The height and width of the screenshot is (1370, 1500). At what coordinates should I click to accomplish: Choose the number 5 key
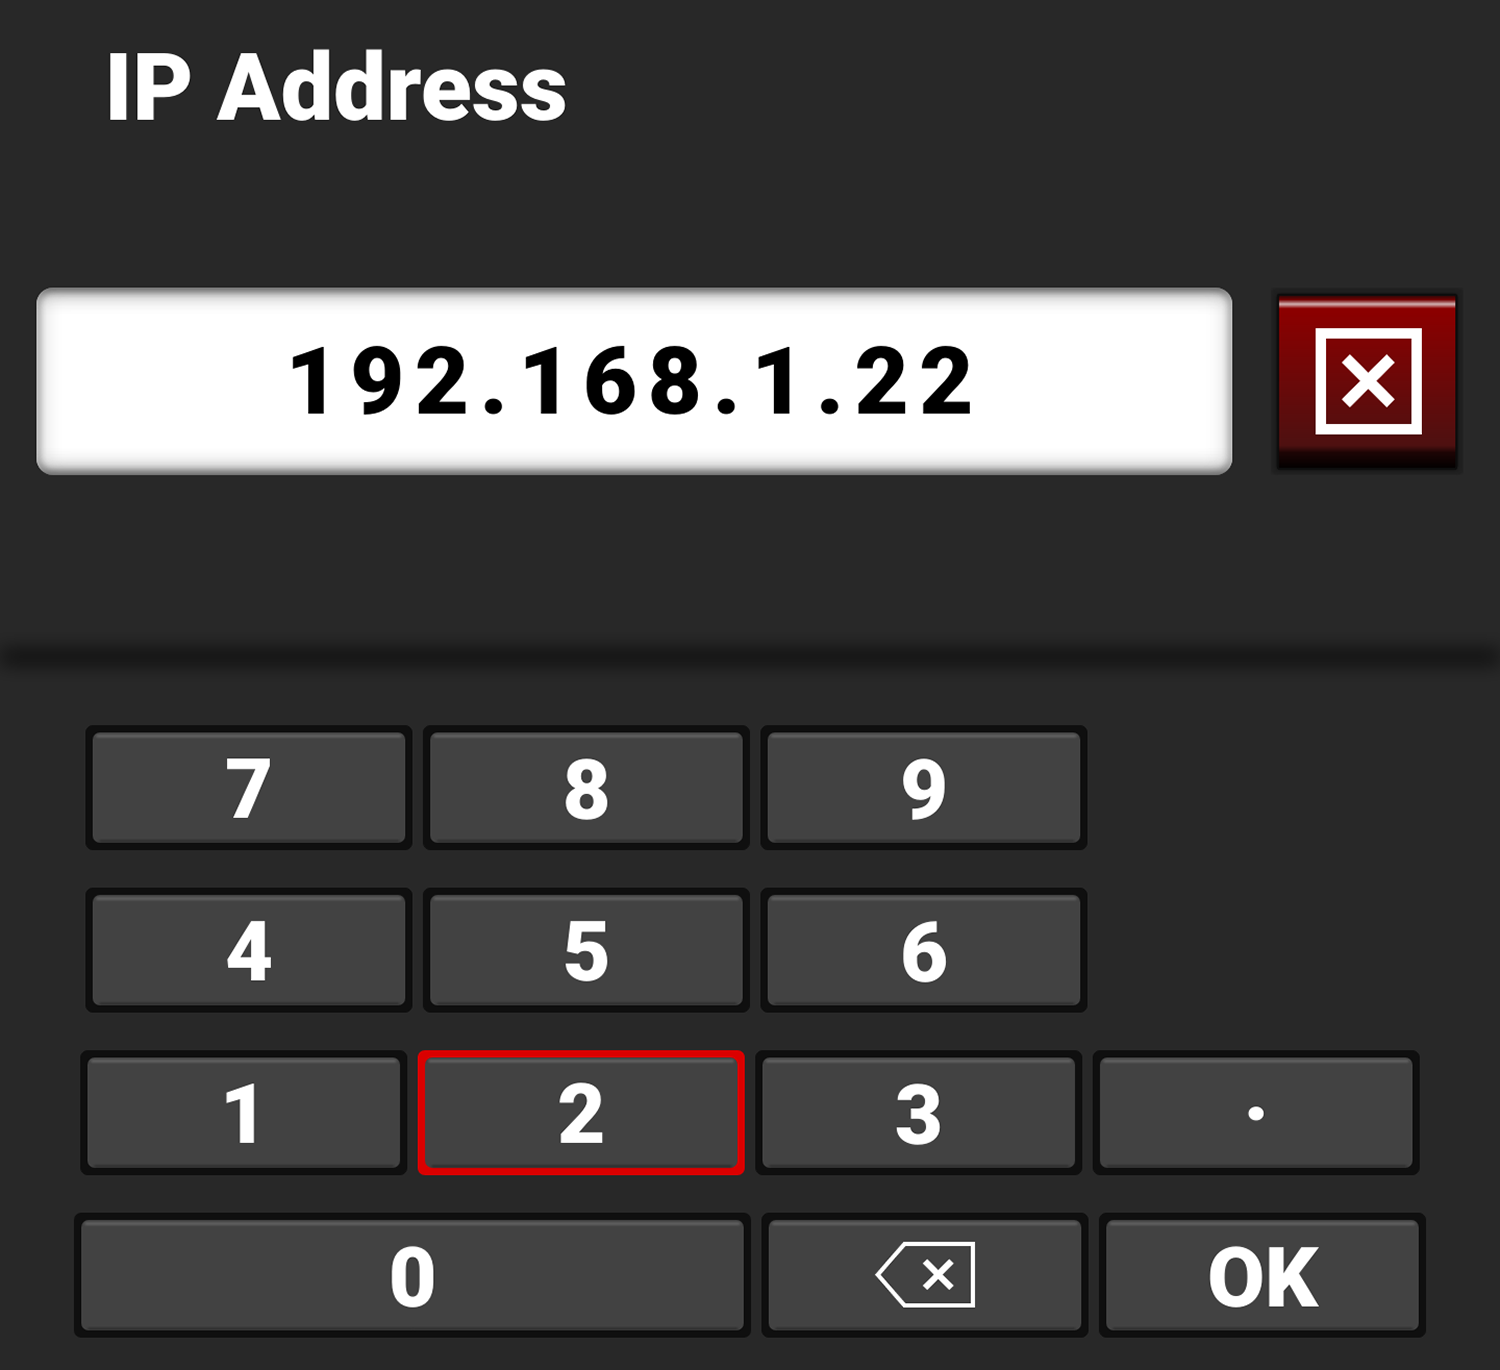pos(586,950)
